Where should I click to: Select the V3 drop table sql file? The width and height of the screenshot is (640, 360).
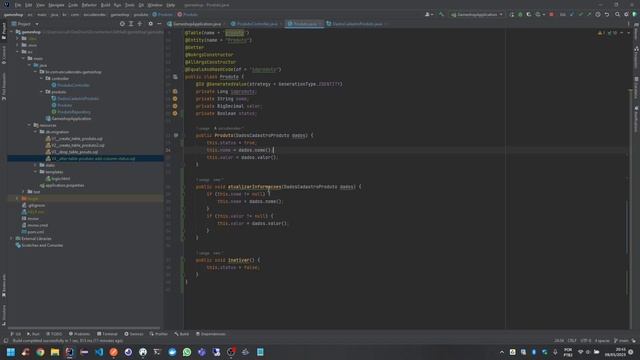72,152
